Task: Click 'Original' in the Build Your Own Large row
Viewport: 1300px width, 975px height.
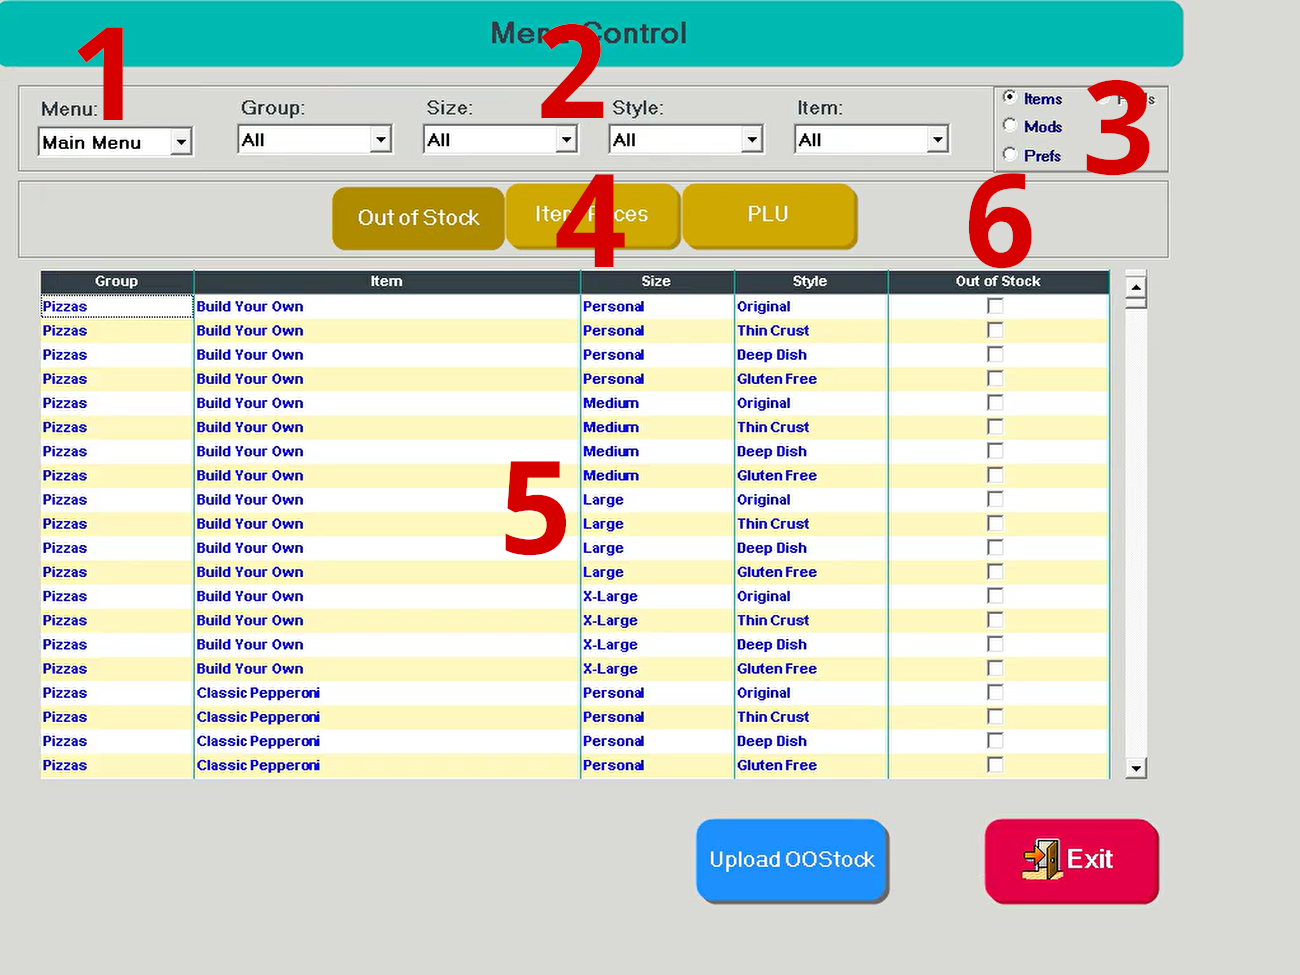Action: (764, 500)
